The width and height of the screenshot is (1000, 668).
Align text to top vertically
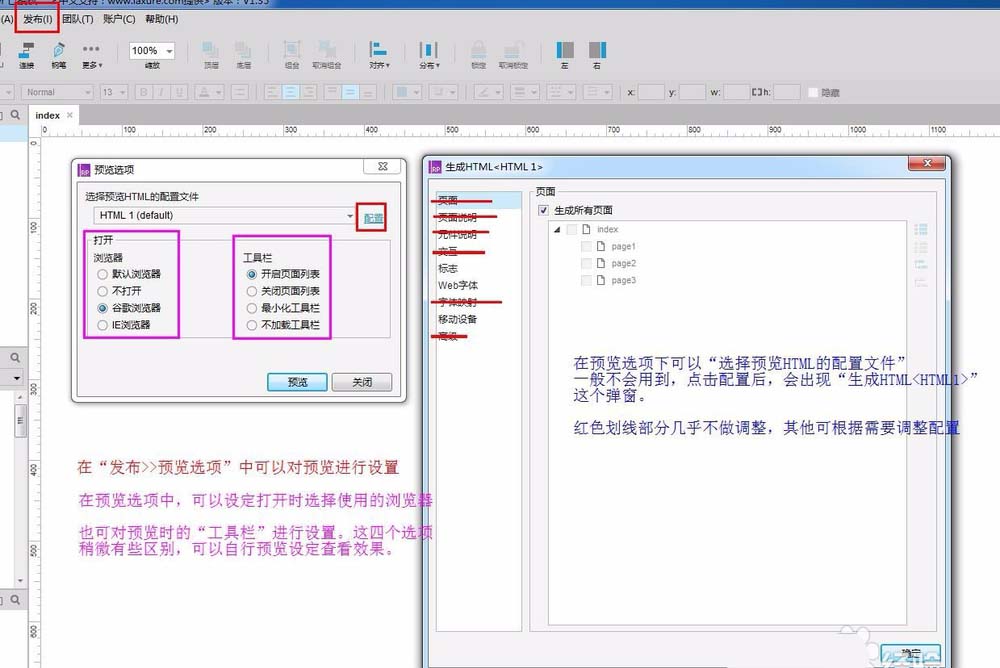coord(332,93)
